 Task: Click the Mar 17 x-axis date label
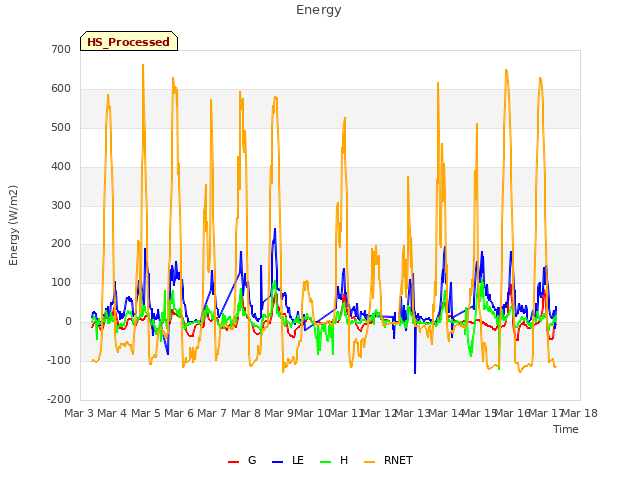point(547,413)
